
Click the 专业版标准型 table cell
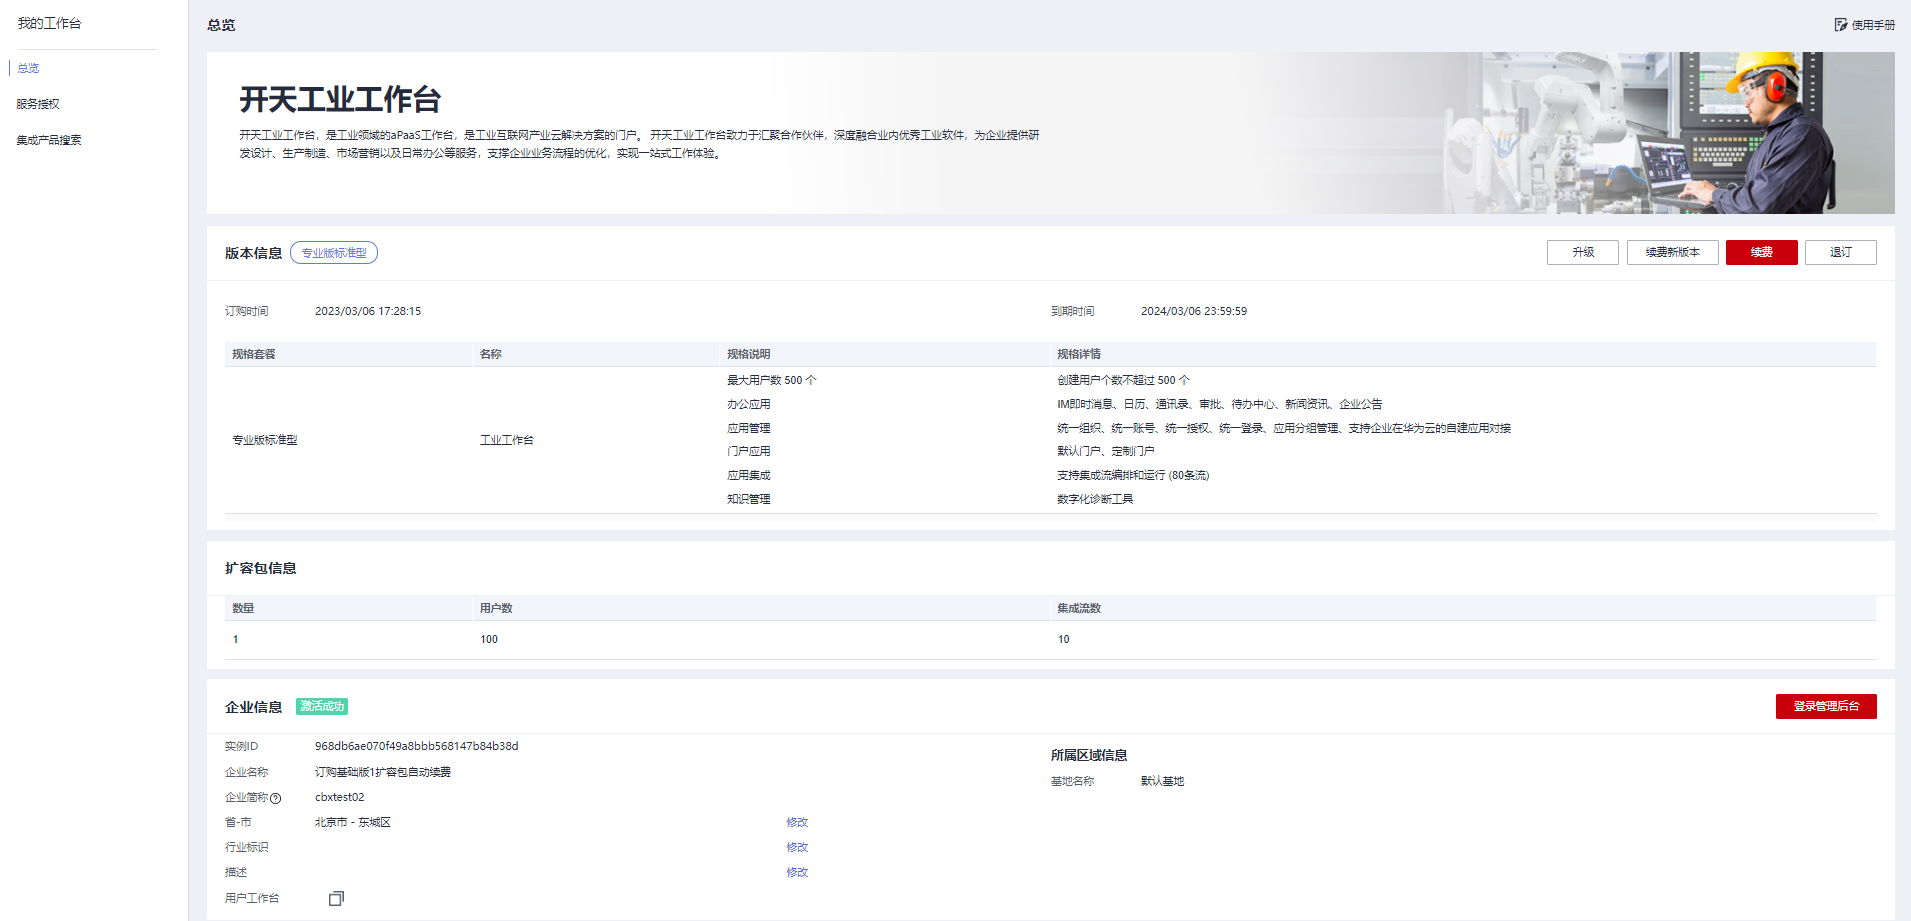click(x=265, y=440)
